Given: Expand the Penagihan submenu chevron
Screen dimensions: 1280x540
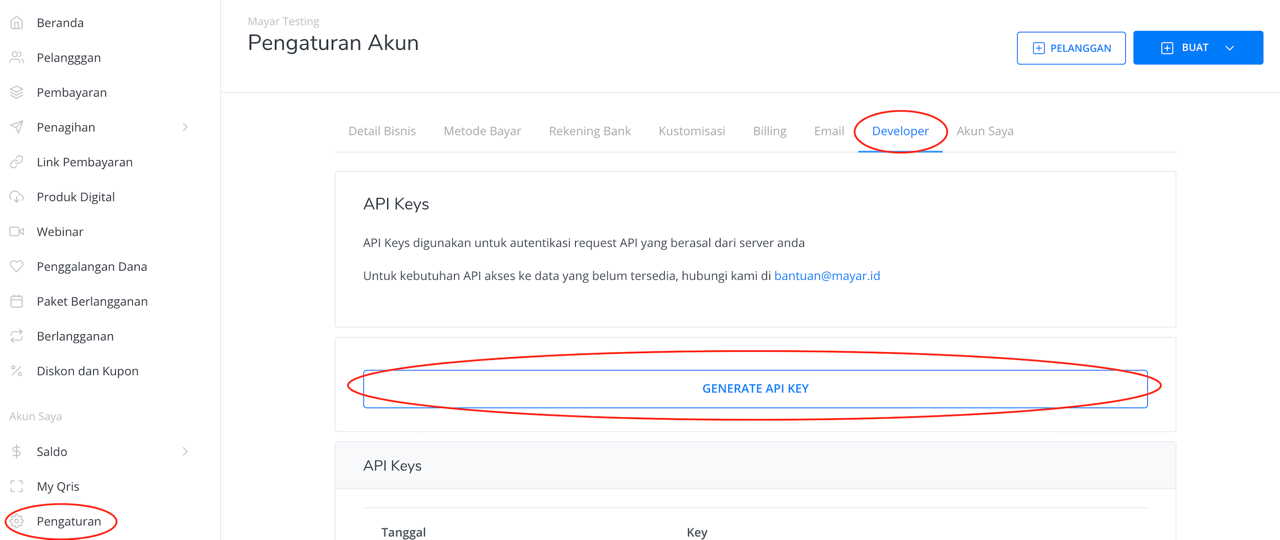Looking at the screenshot, I should tap(185, 127).
